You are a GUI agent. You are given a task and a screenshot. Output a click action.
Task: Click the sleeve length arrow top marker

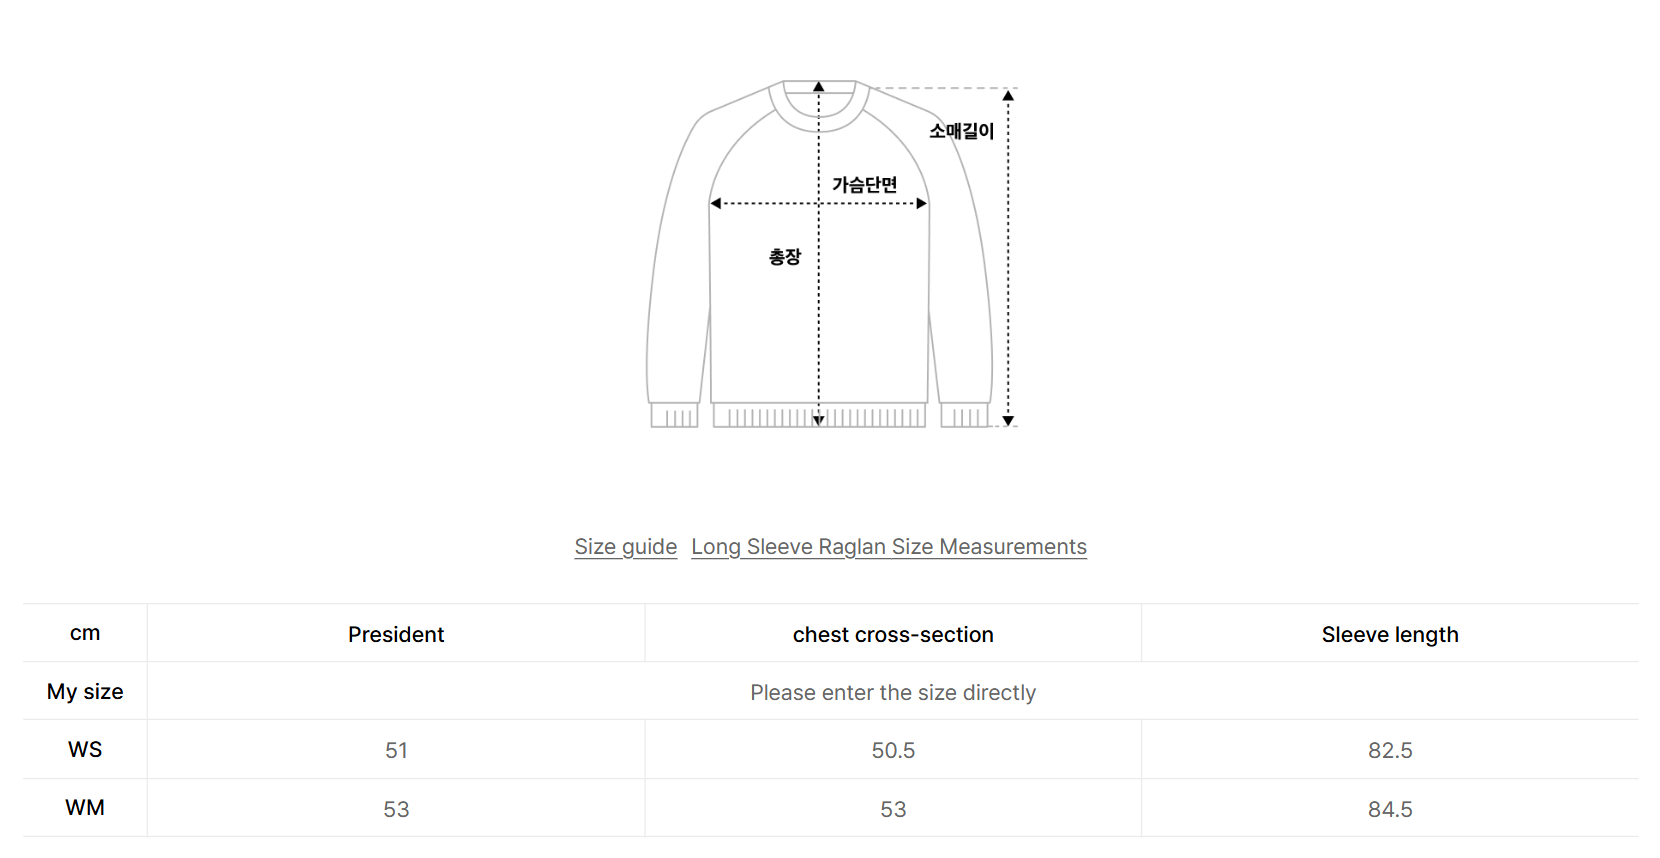(x=1008, y=95)
